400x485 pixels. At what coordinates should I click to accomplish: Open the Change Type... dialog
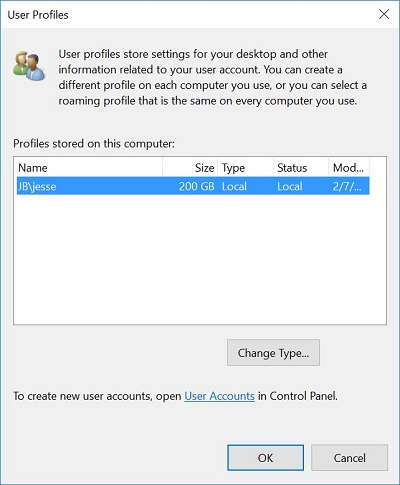point(273,353)
